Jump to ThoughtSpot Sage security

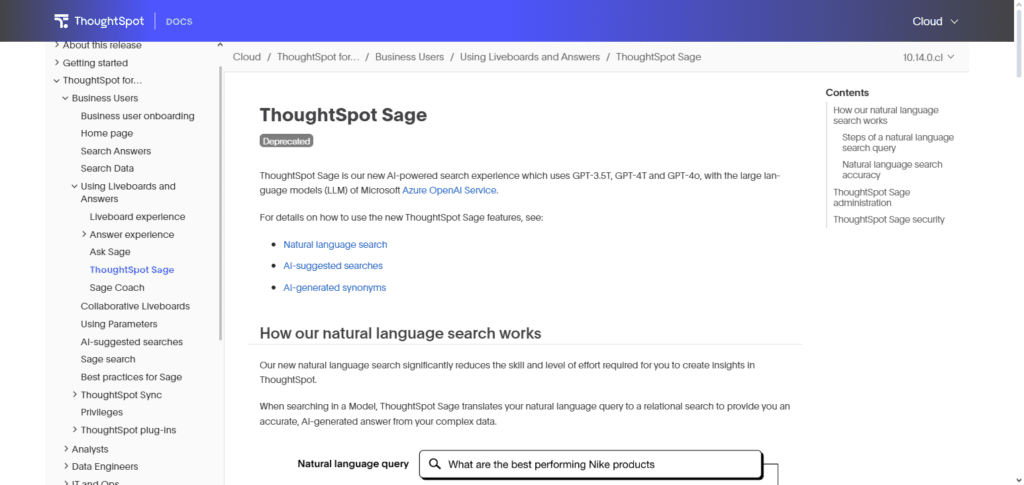point(889,219)
